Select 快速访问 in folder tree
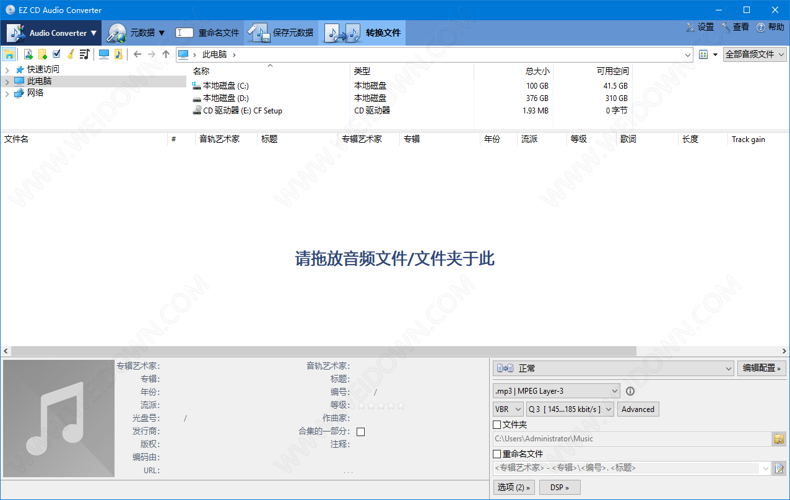The width and height of the screenshot is (790, 500). pyautogui.click(x=43, y=69)
